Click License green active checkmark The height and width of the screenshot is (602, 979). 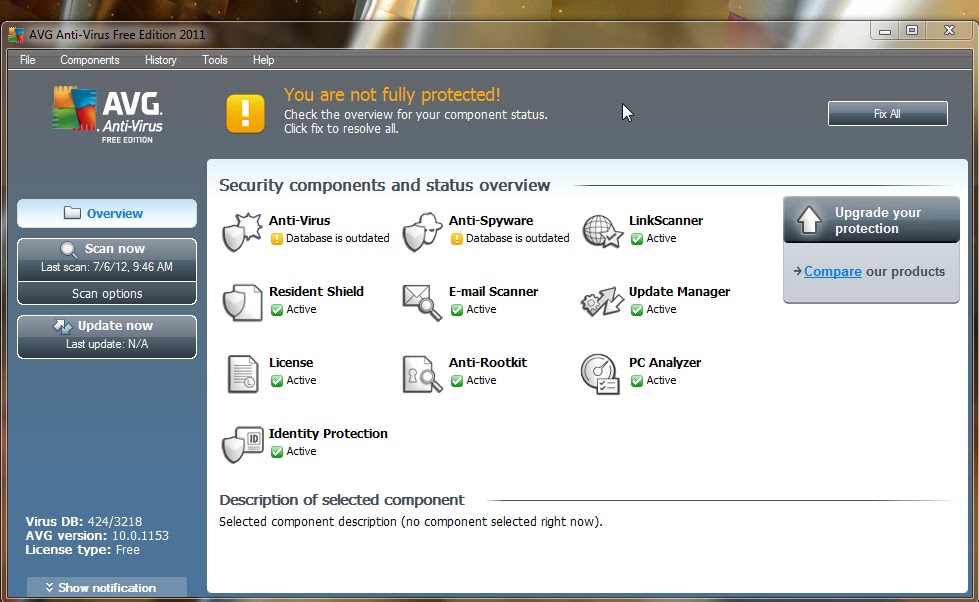tap(277, 381)
